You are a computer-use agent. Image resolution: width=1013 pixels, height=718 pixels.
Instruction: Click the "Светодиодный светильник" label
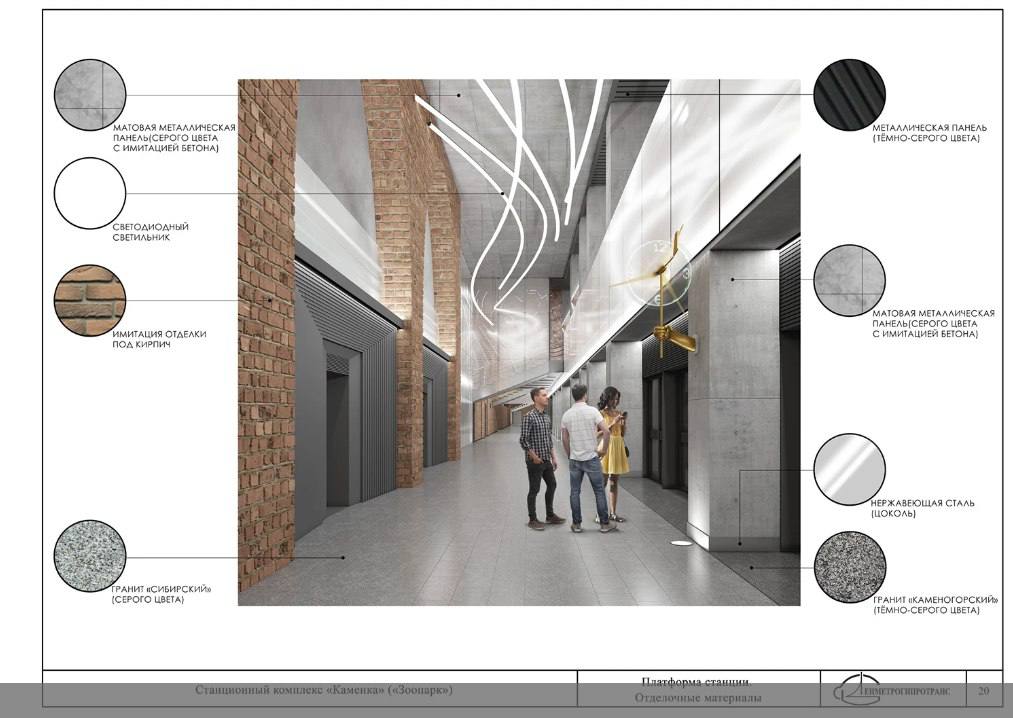click(150, 232)
